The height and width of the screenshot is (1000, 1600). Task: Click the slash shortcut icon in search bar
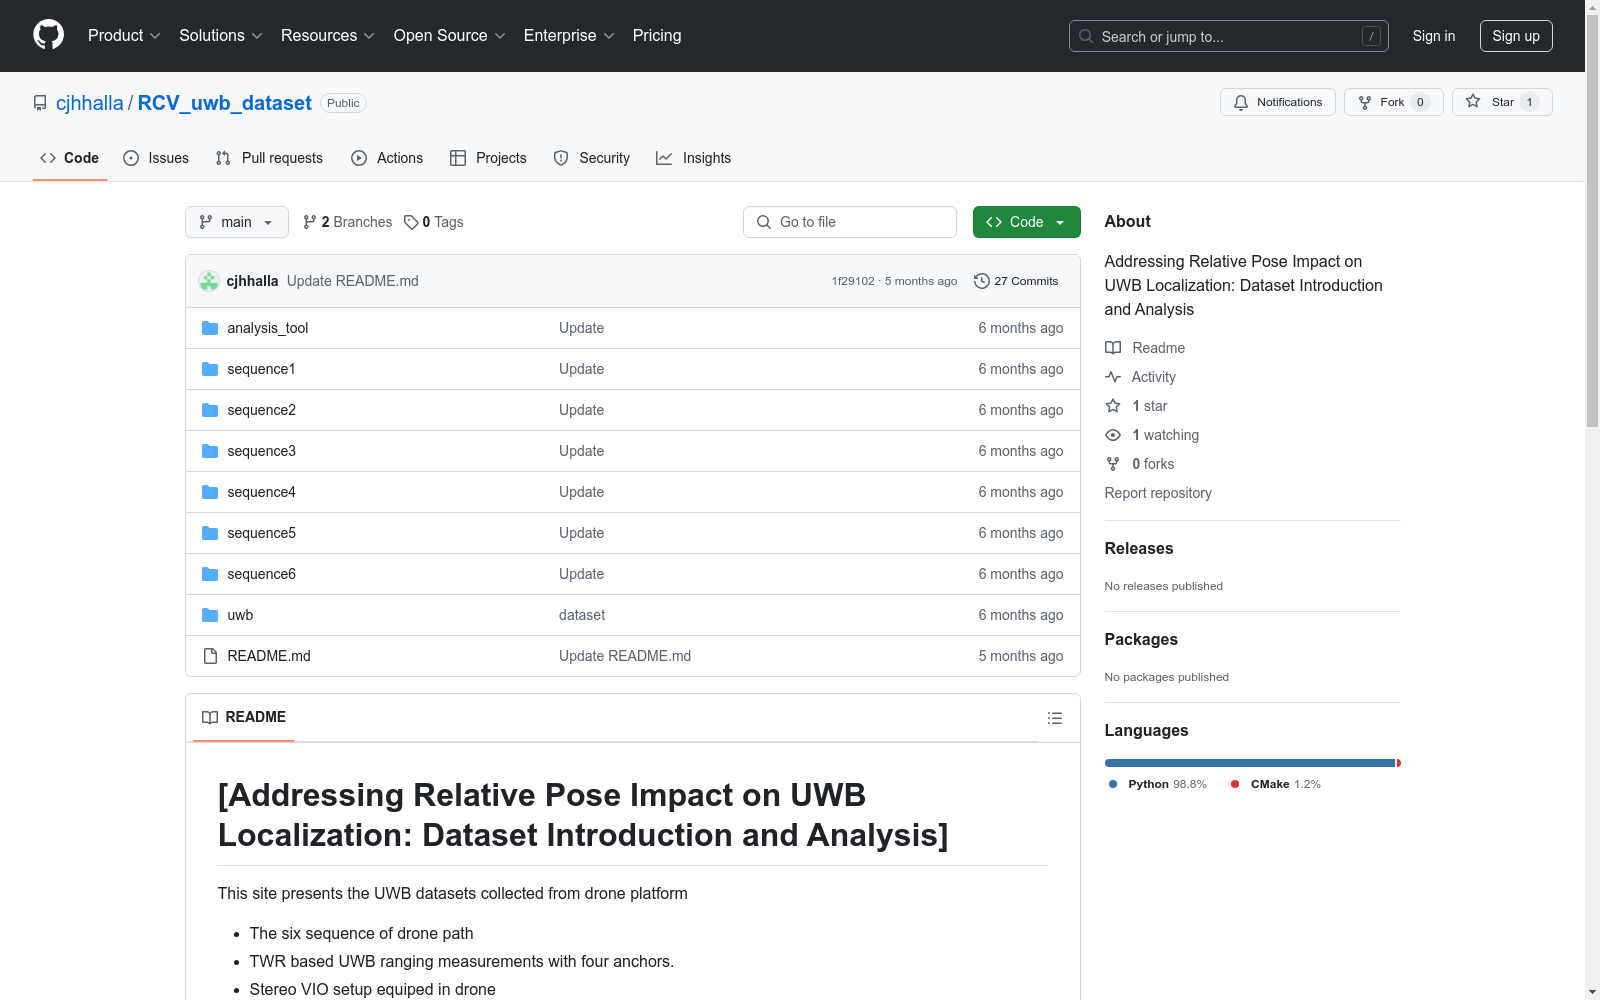(1371, 36)
